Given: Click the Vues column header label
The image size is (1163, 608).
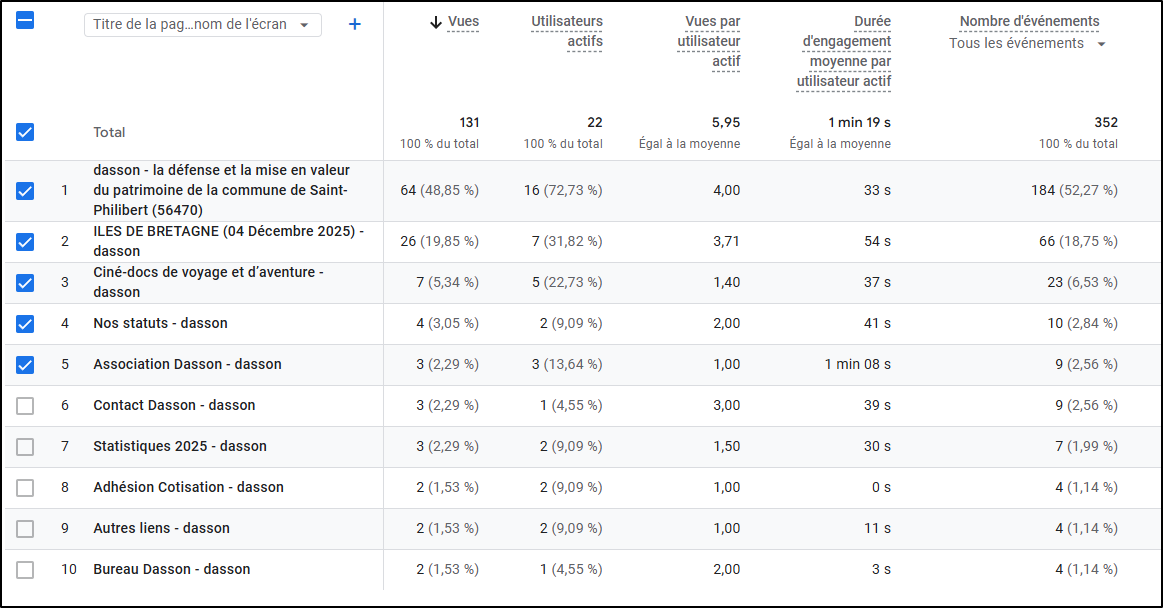Looking at the screenshot, I should coord(463,22).
